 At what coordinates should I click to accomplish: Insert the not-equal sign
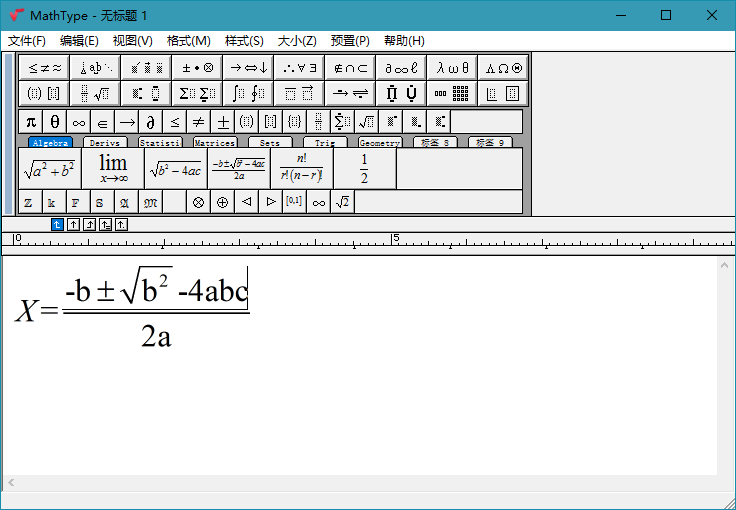click(x=199, y=122)
